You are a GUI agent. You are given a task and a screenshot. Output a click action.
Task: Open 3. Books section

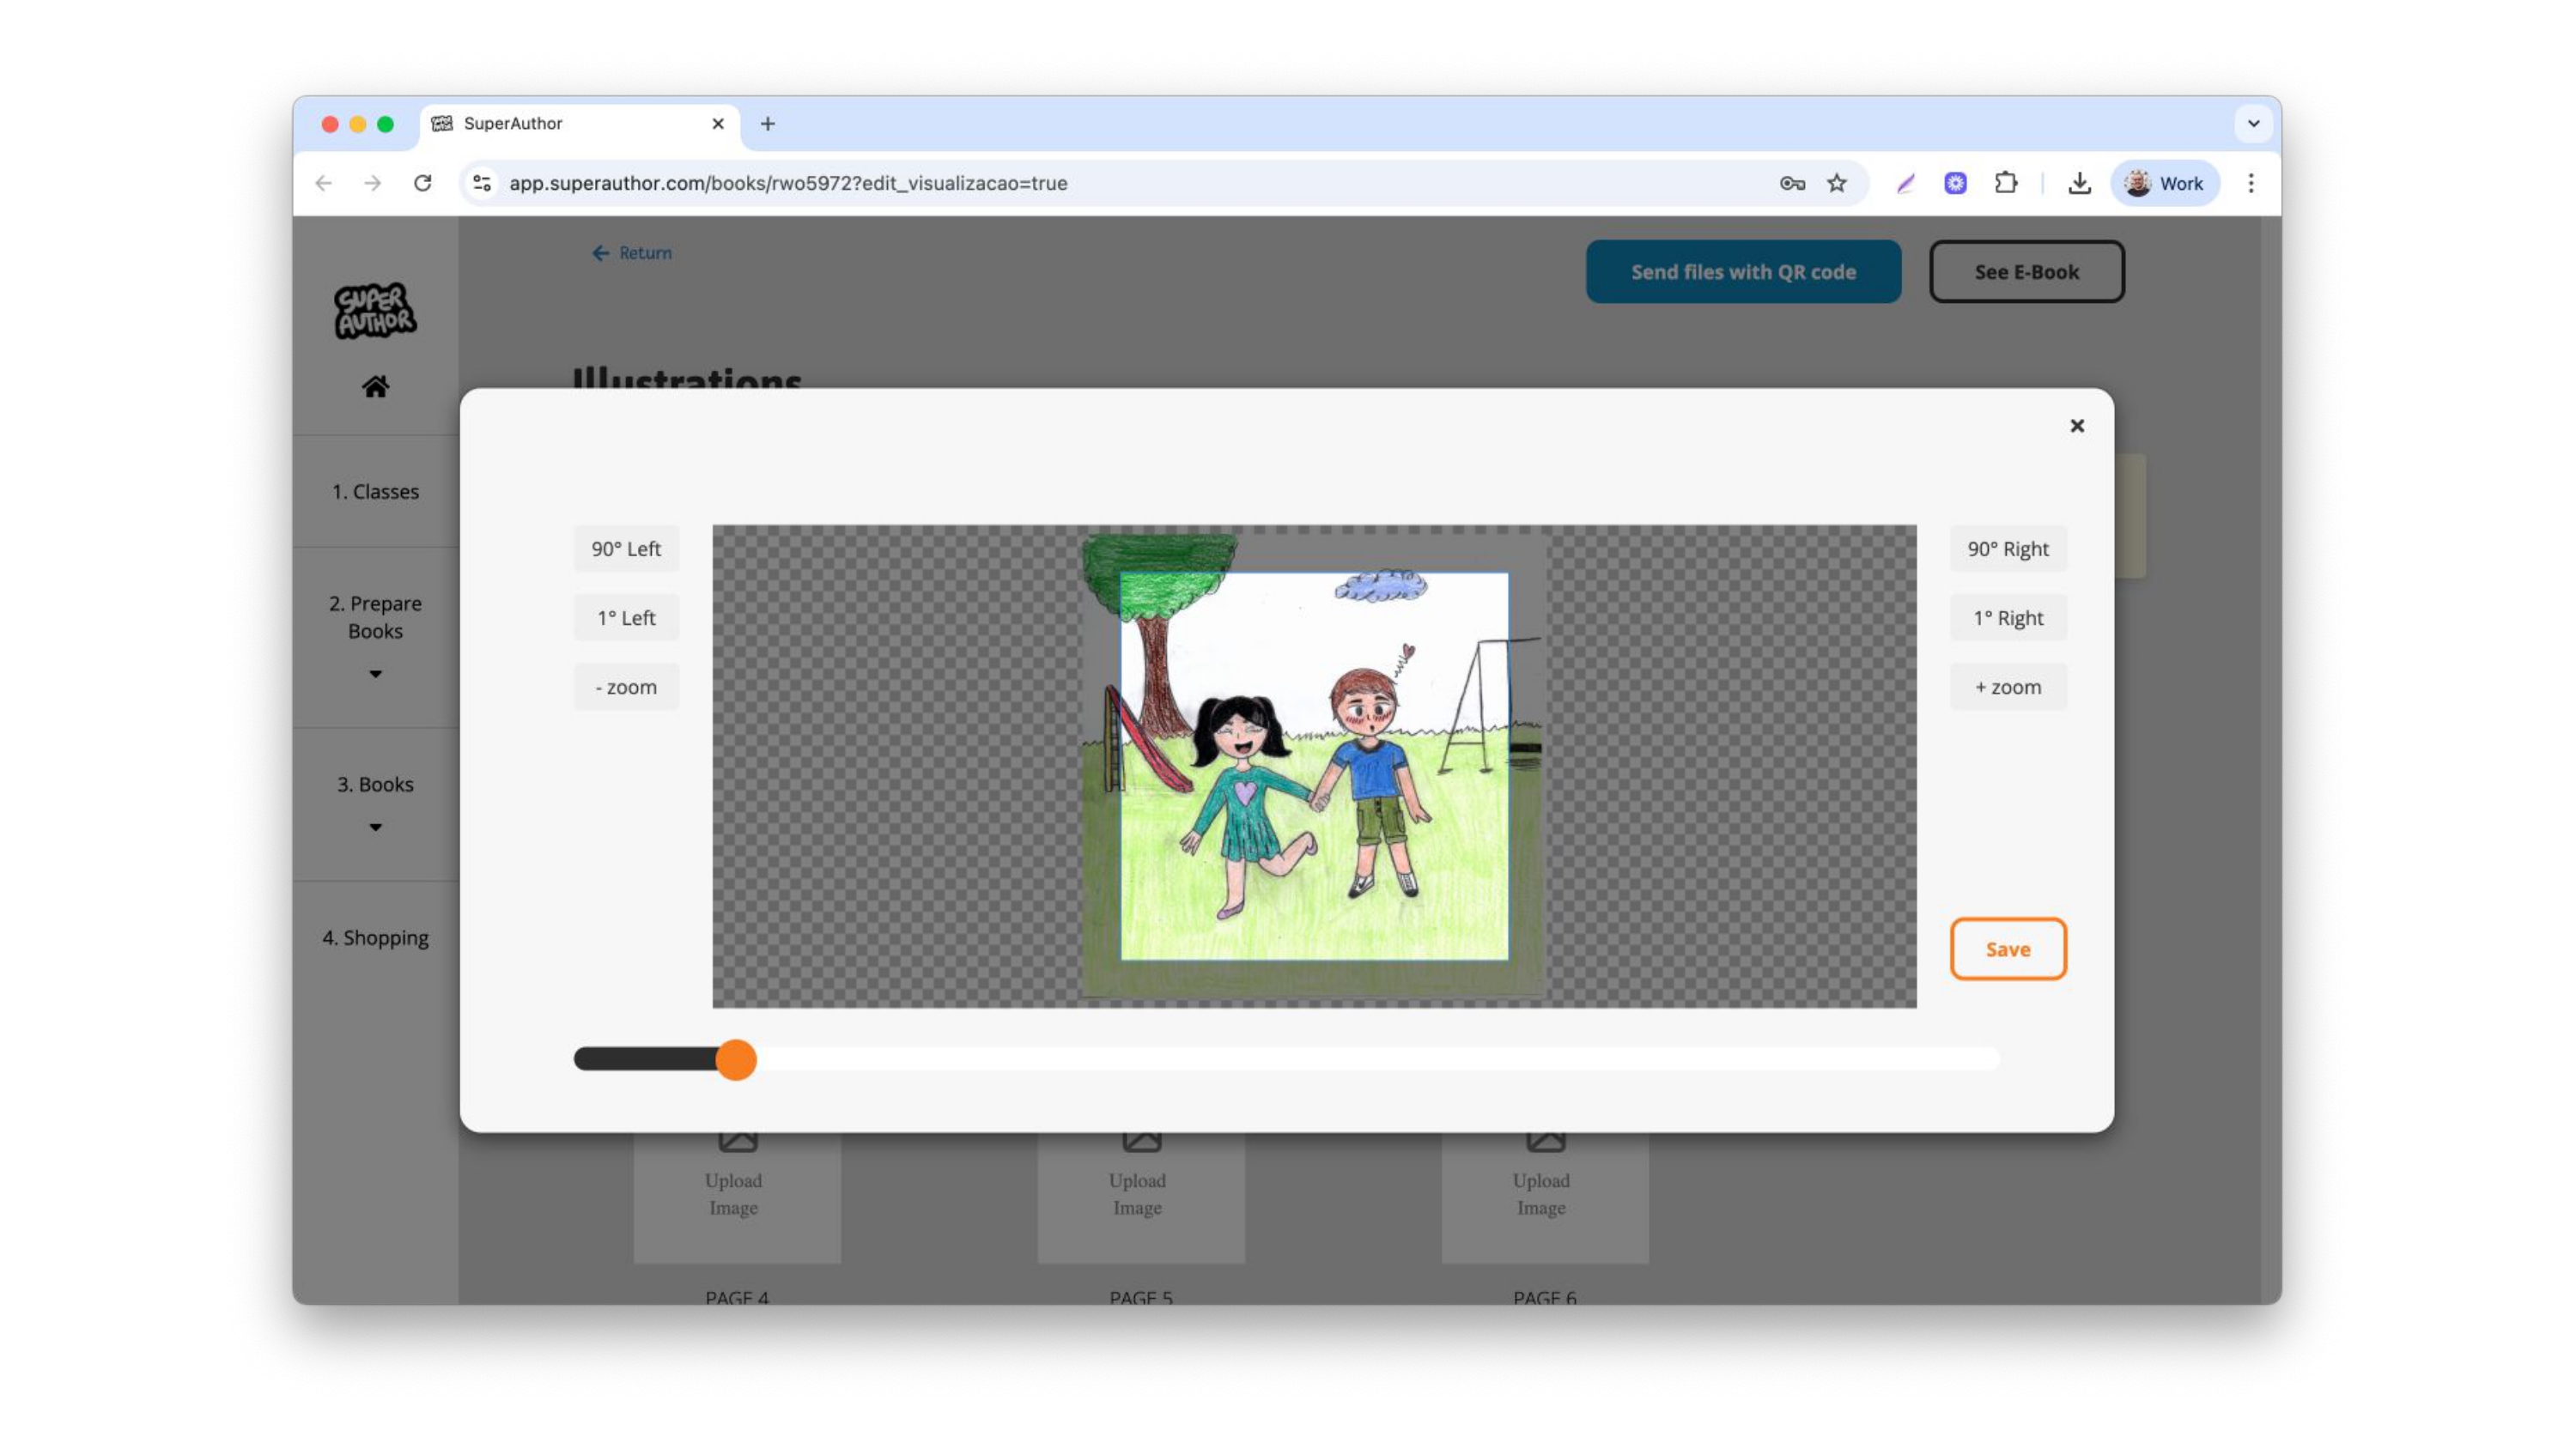pyautogui.click(x=375, y=785)
